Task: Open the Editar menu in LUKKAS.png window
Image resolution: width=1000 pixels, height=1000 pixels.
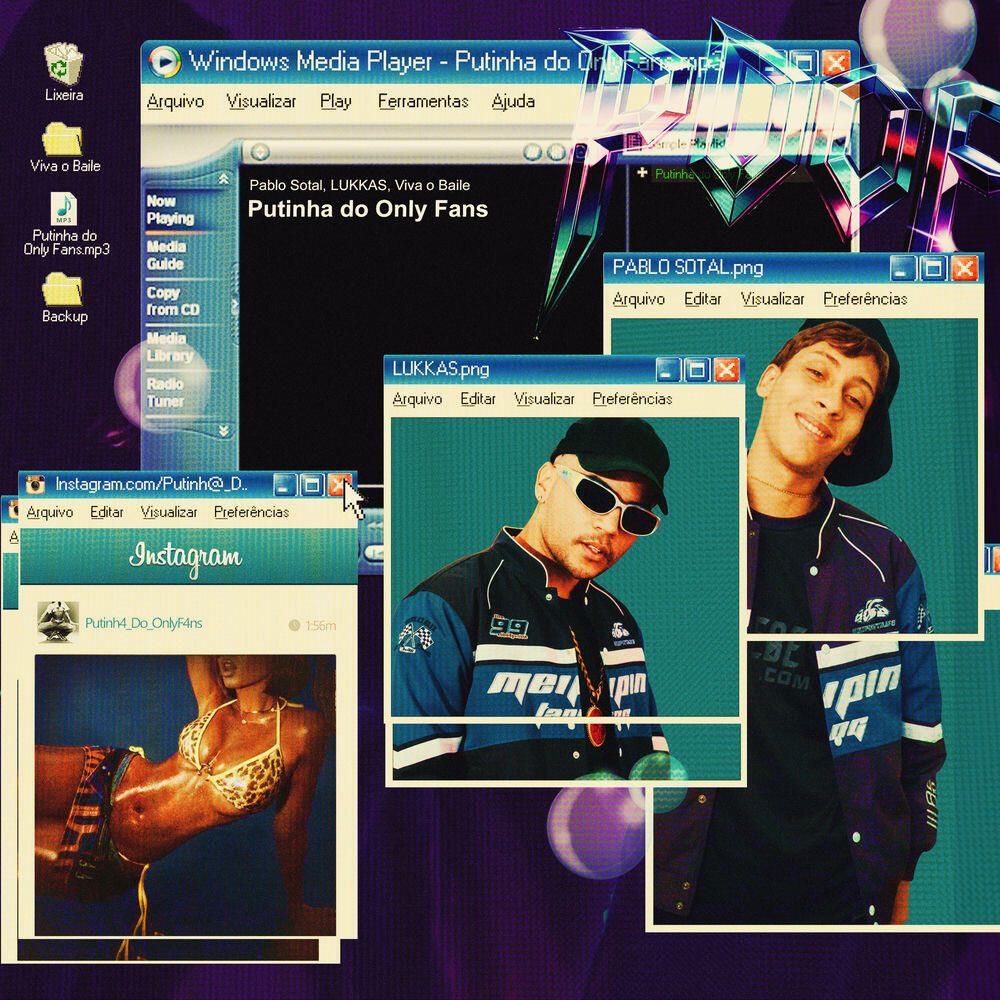Action: click(x=478, y=399)
